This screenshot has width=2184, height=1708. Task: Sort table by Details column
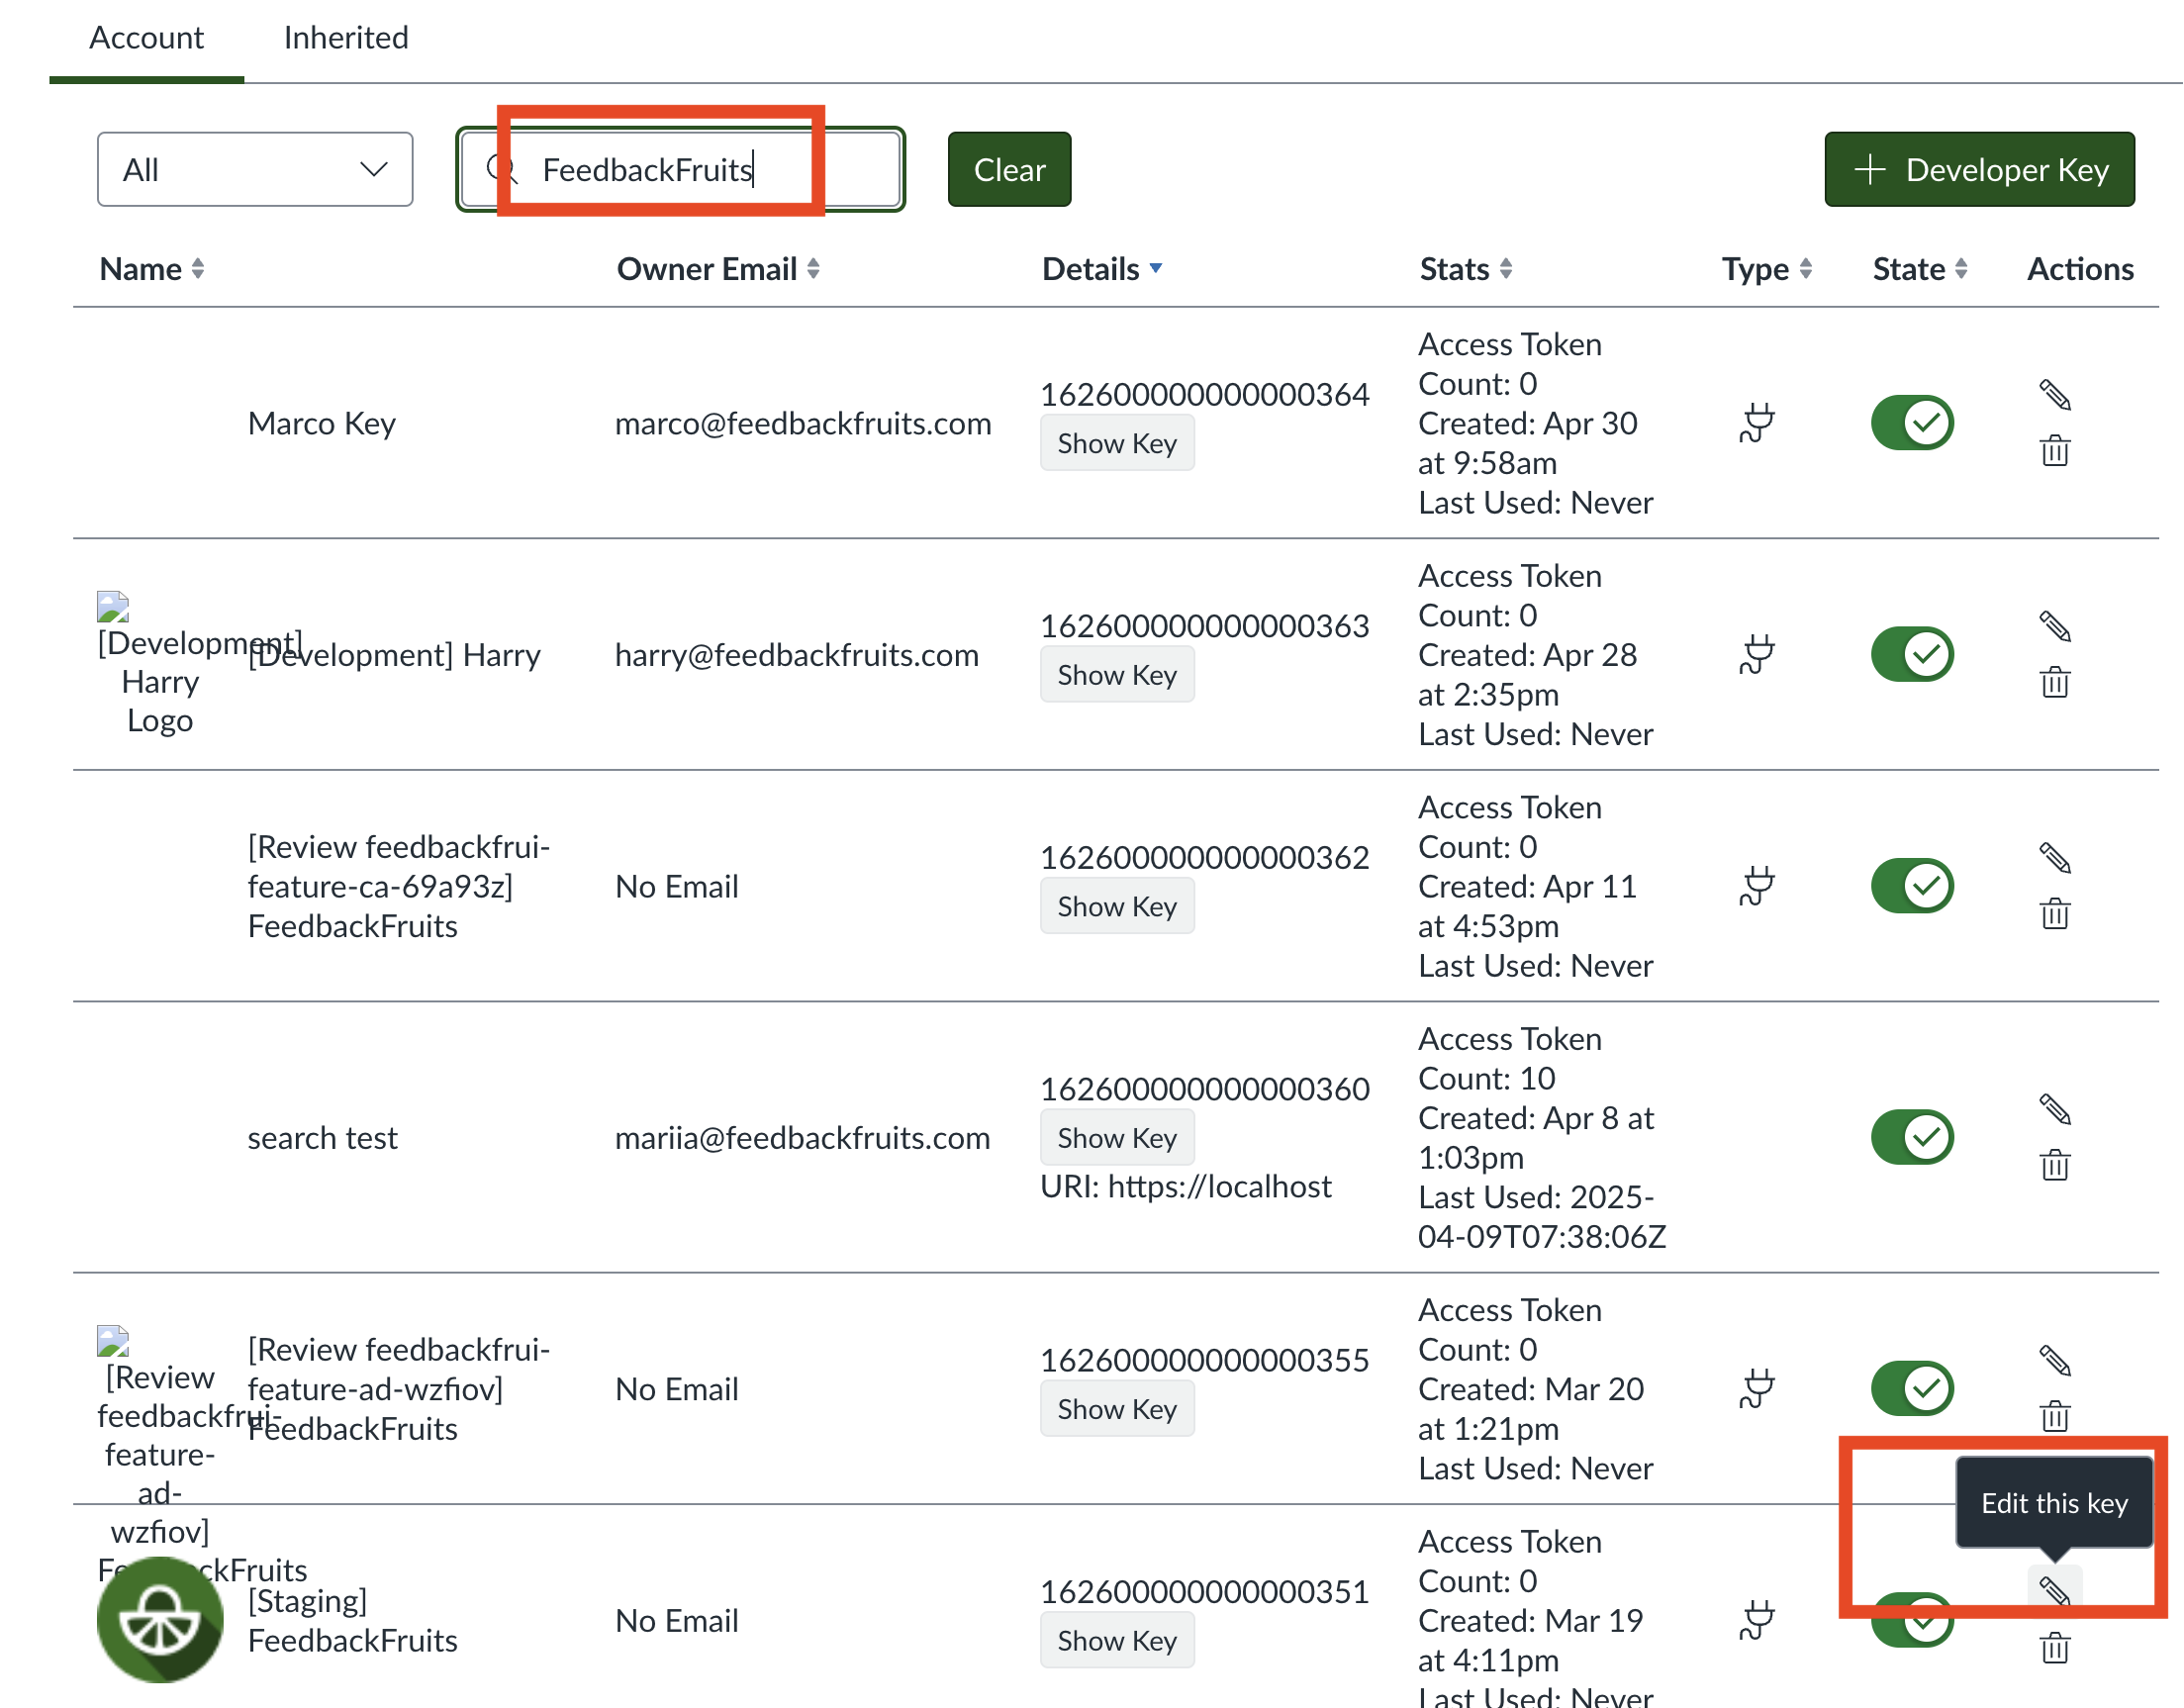(x=1101, y=269)
